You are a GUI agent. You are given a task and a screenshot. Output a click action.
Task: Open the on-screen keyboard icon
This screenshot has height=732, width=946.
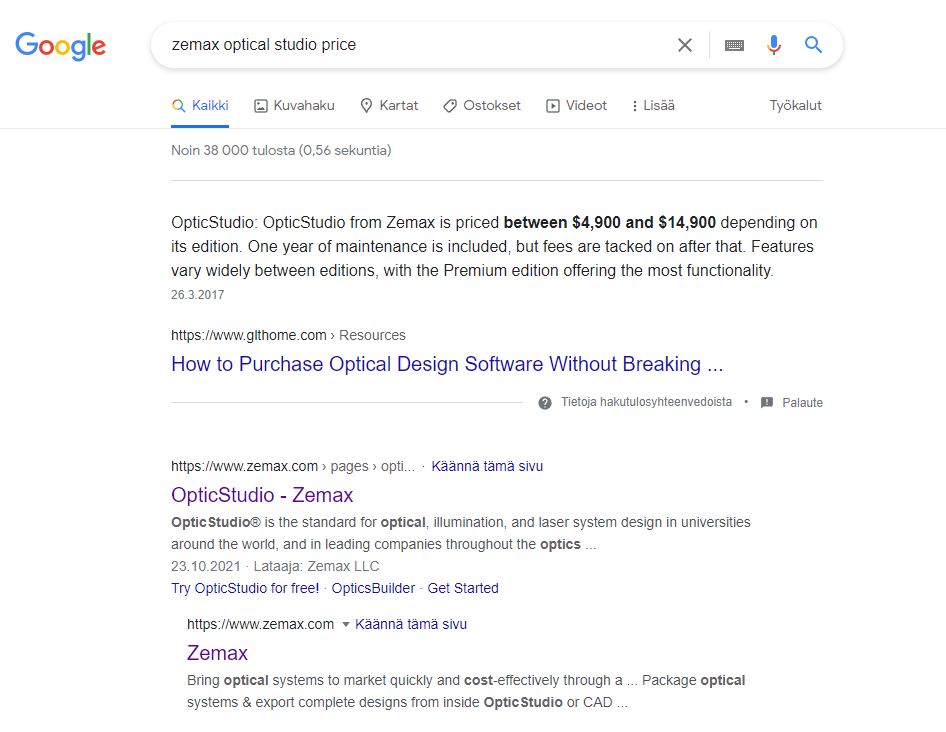[734, 45]
